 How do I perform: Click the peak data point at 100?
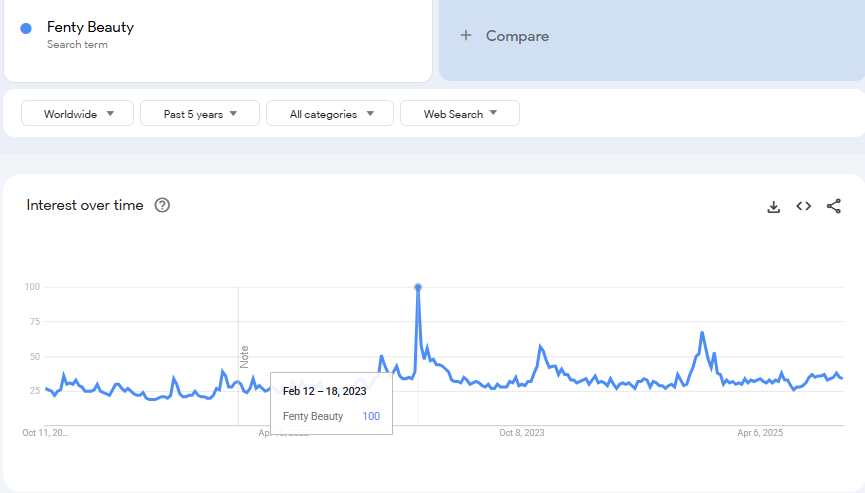click(x=418, y=288)
